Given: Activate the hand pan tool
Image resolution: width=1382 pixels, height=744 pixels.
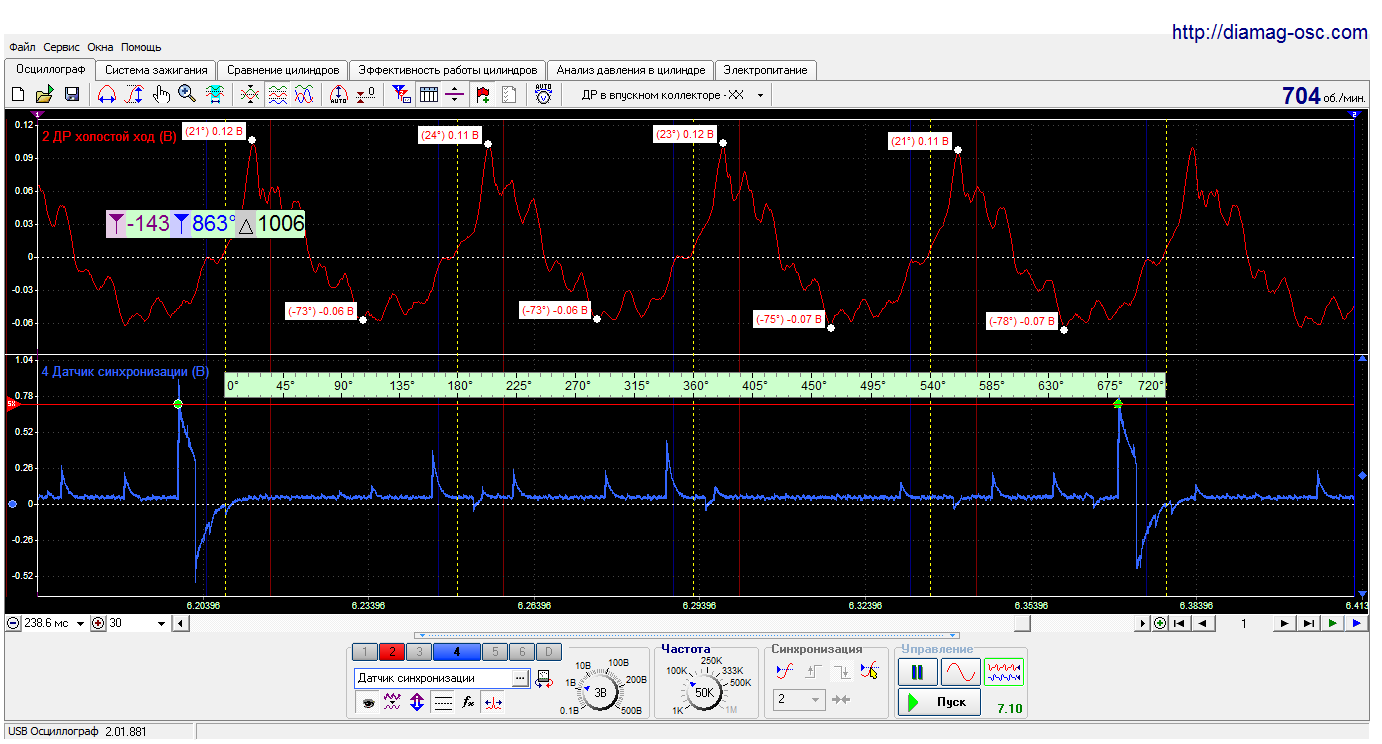Looking at the screenshot, I should click(x=161, y=95).
